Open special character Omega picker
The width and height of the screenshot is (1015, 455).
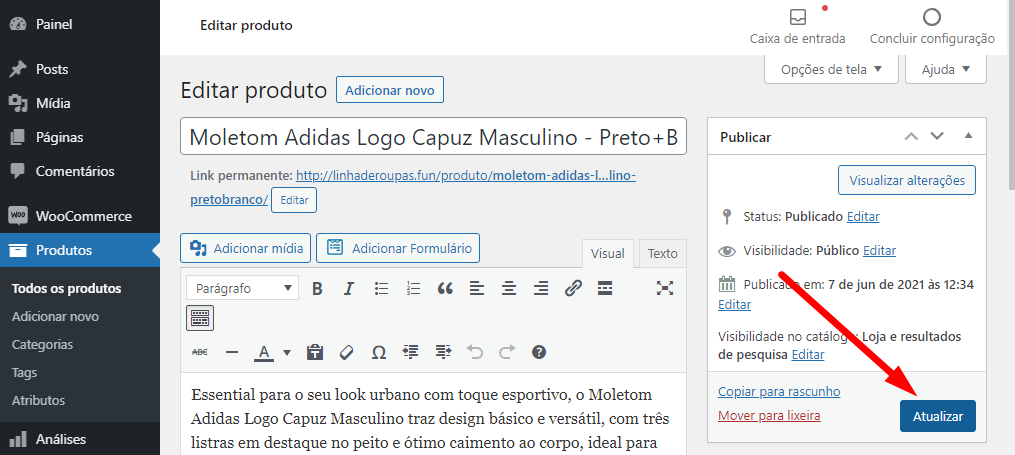[379, 352]
